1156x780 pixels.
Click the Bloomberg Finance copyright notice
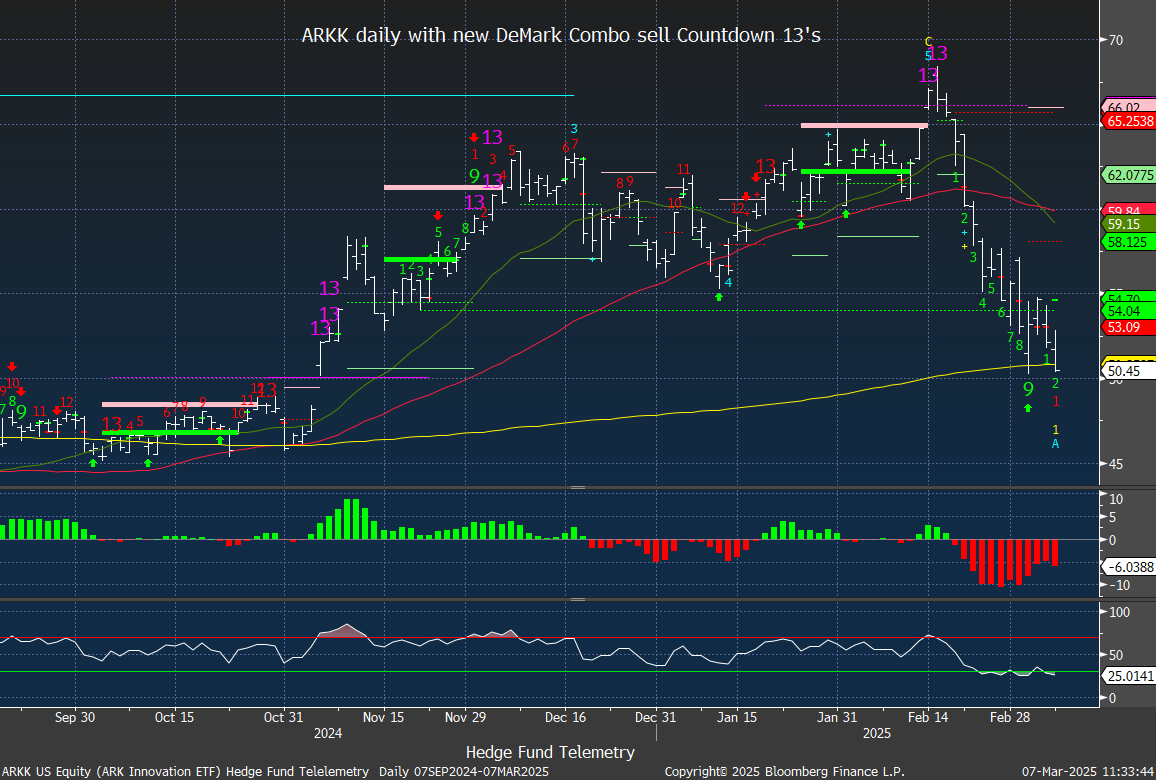(784, 772)
